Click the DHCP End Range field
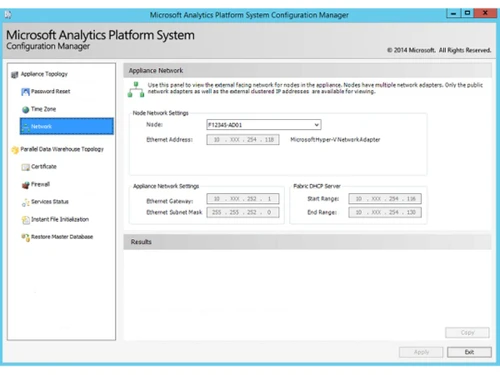Image resolution: width=500 pixels, height=375 pixels. coord(385,212)
